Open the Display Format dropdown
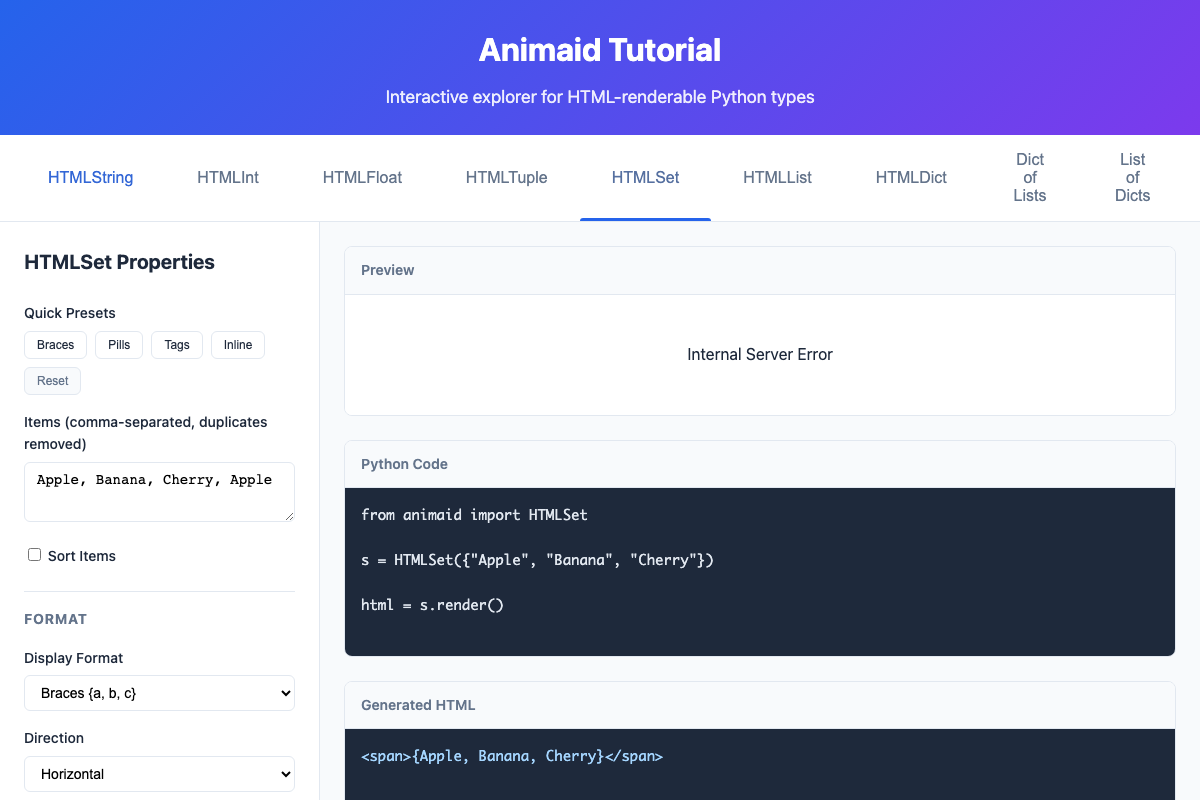Viewport: 1200px width, 800px height. pyautogui.click(x=159, y=692)
